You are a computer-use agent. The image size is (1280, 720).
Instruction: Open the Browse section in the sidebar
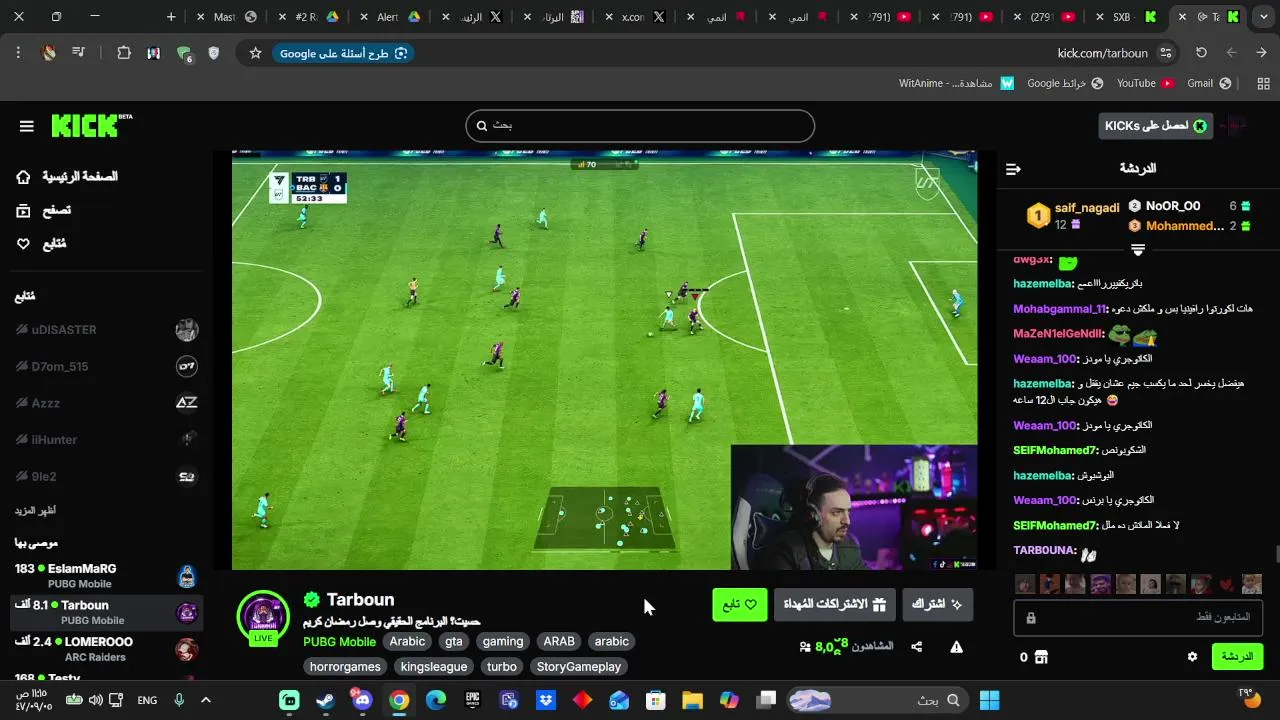coord(44,211)
